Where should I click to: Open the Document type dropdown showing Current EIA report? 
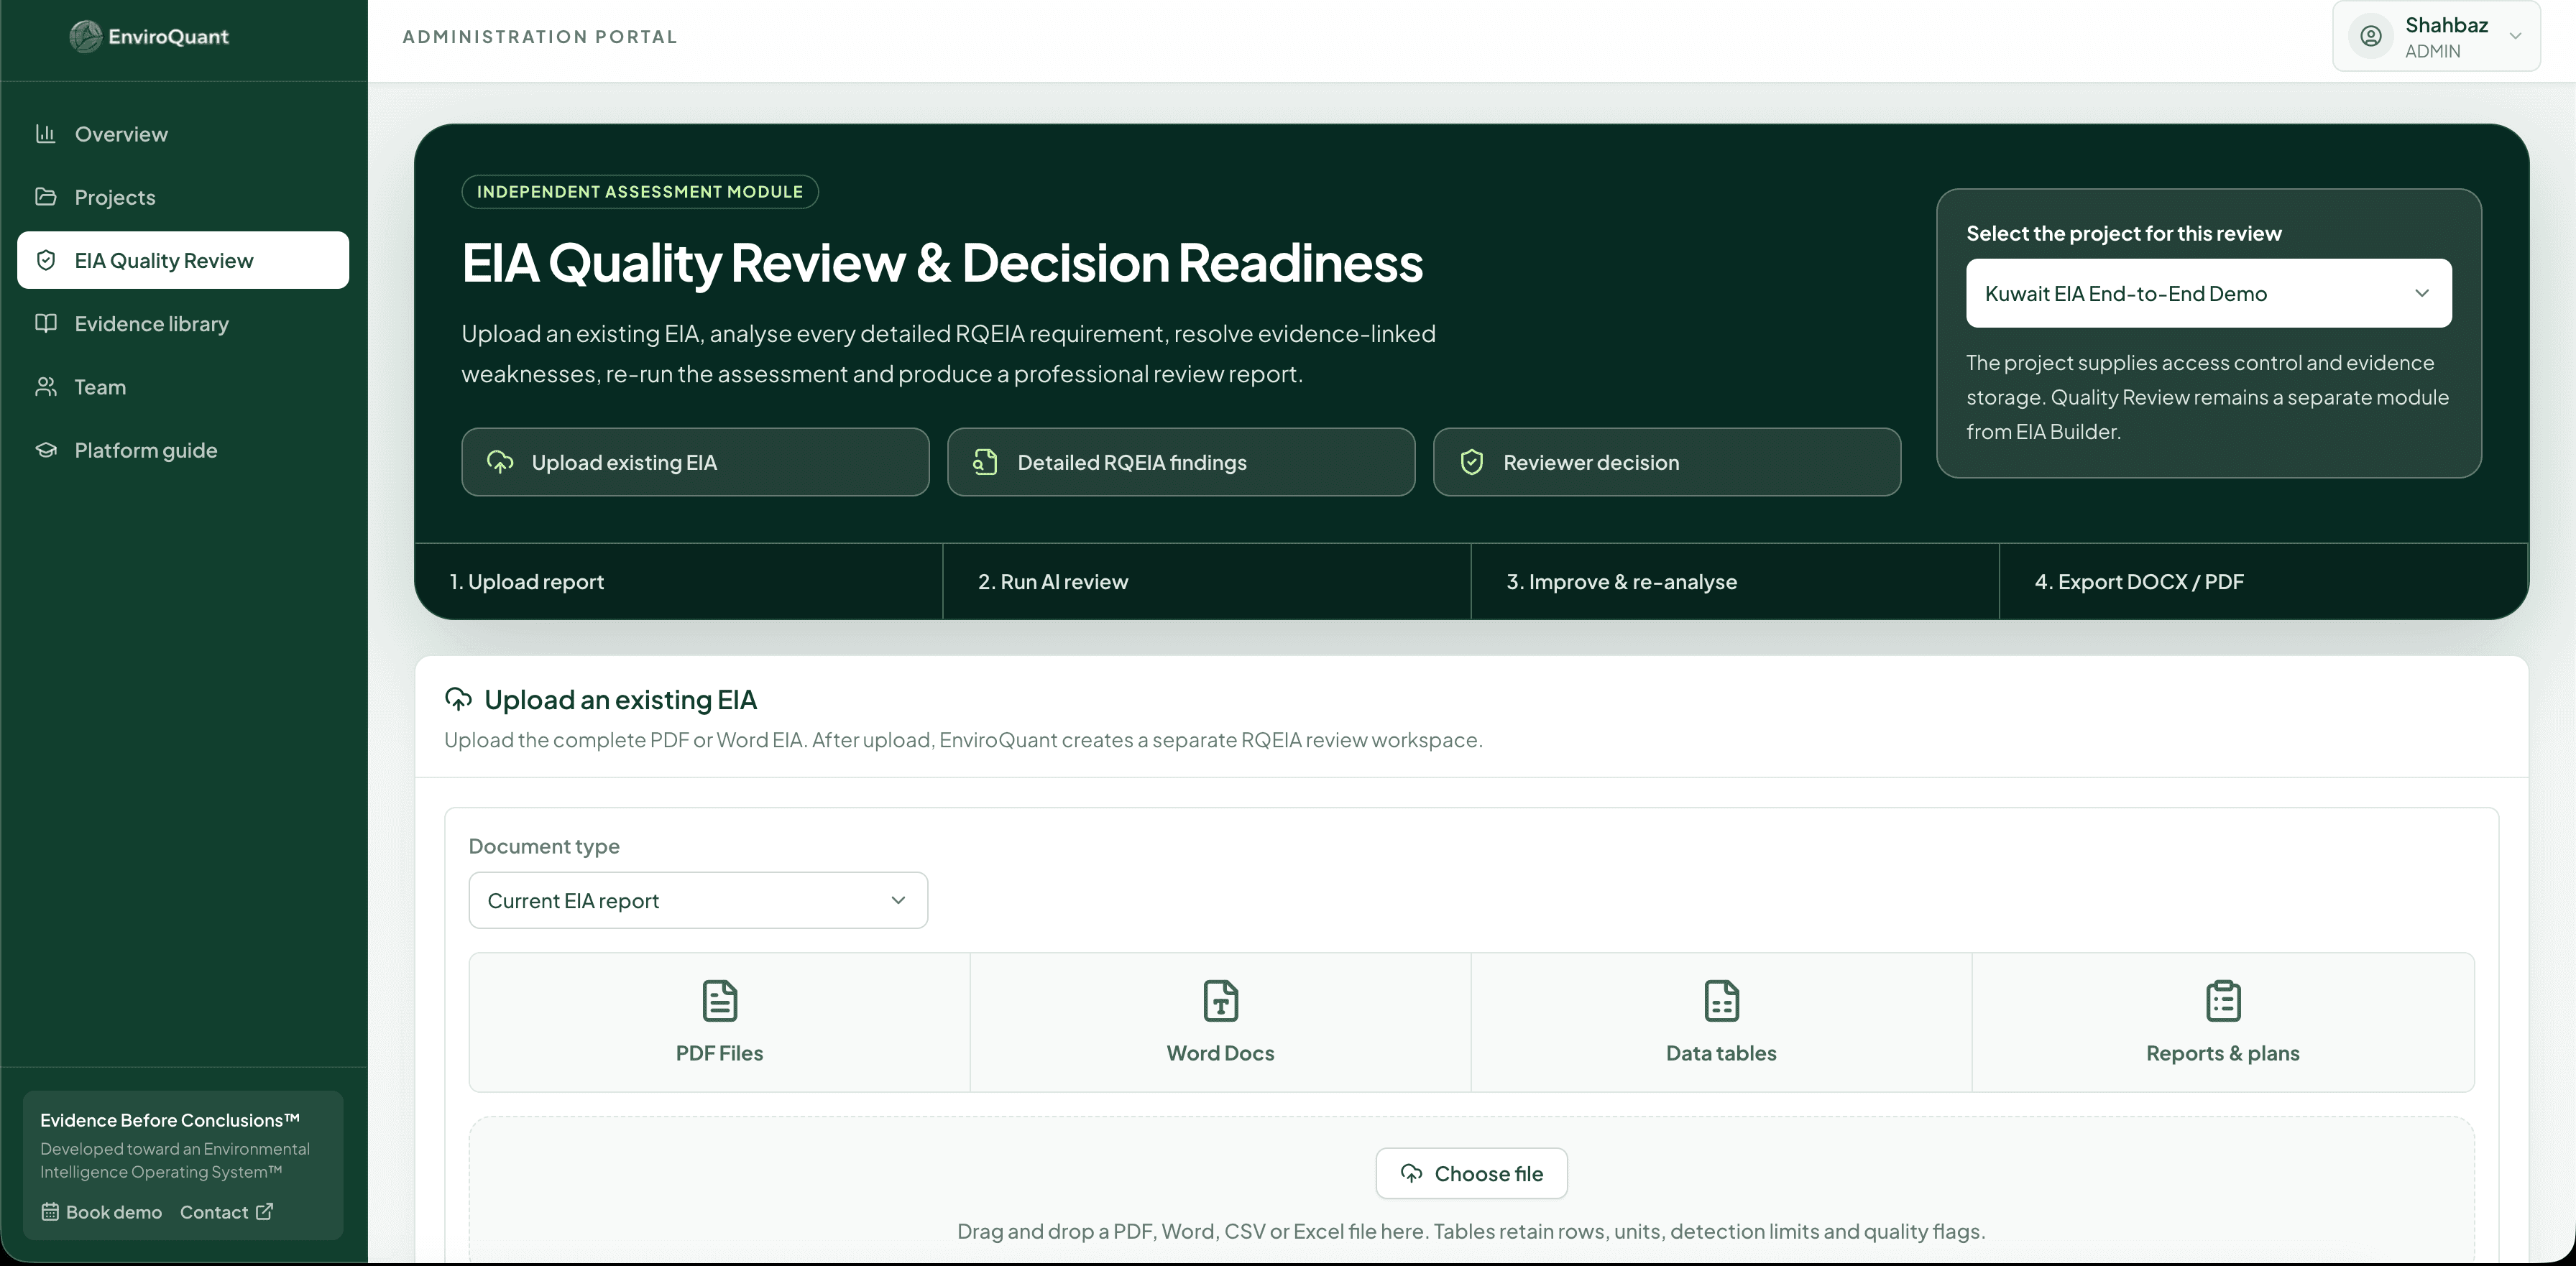pyautogui.click(x=698, y=900)
